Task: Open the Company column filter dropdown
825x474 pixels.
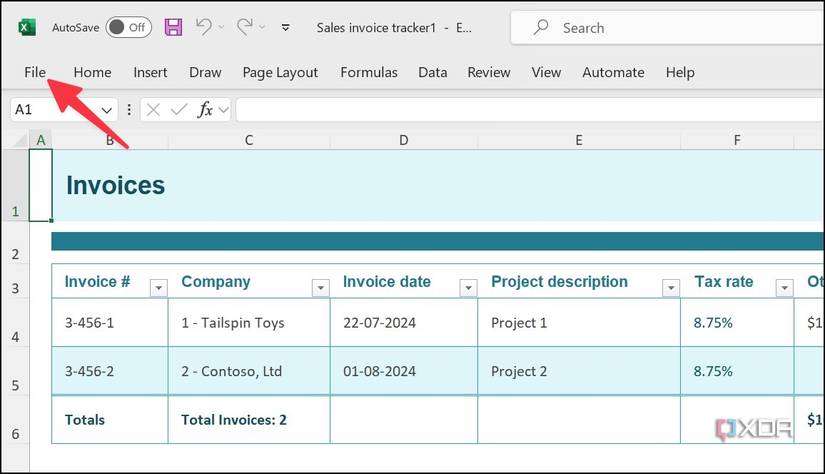Action: (x=320, y=288)
